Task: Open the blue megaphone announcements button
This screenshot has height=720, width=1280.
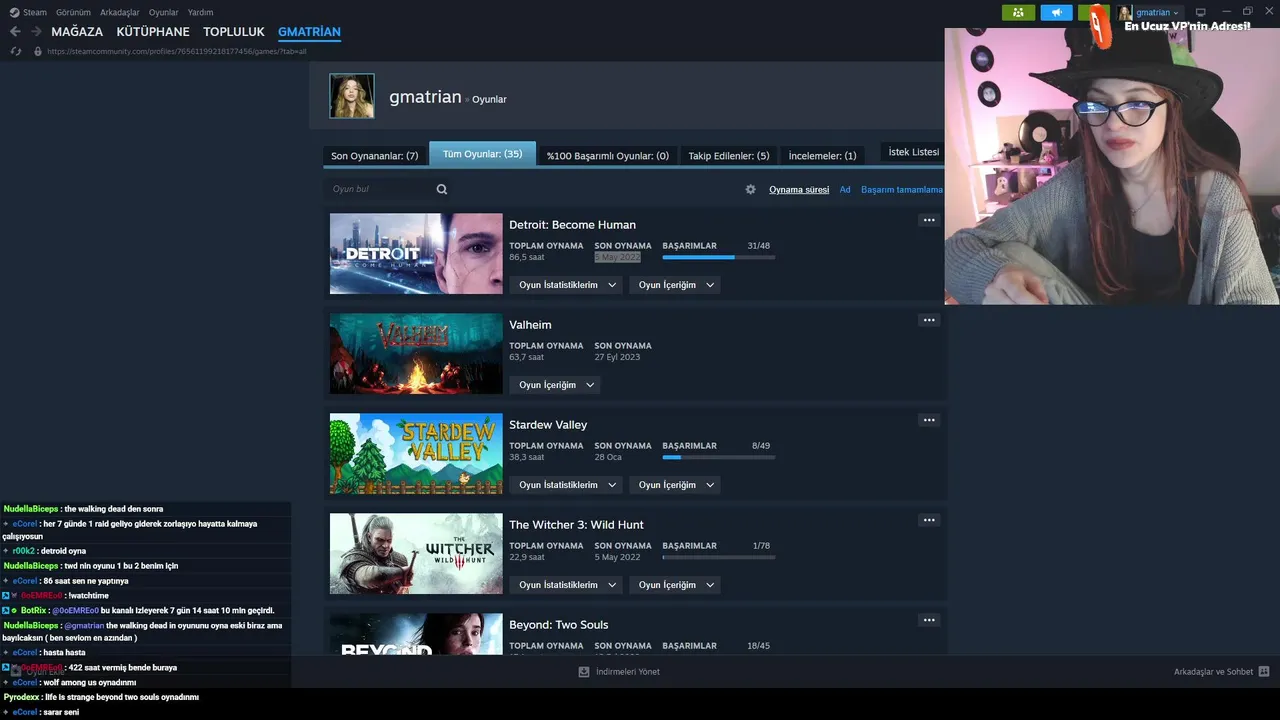Action: (x=1056, y=12)
